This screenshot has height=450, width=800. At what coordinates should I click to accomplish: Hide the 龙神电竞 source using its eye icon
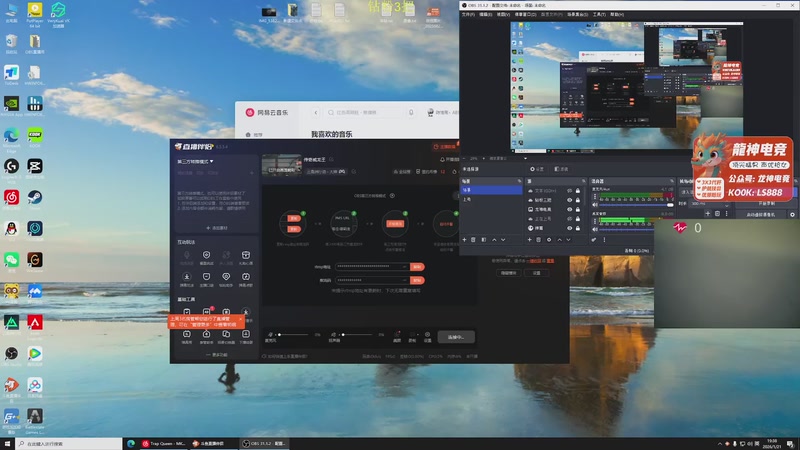pos(569,209)
